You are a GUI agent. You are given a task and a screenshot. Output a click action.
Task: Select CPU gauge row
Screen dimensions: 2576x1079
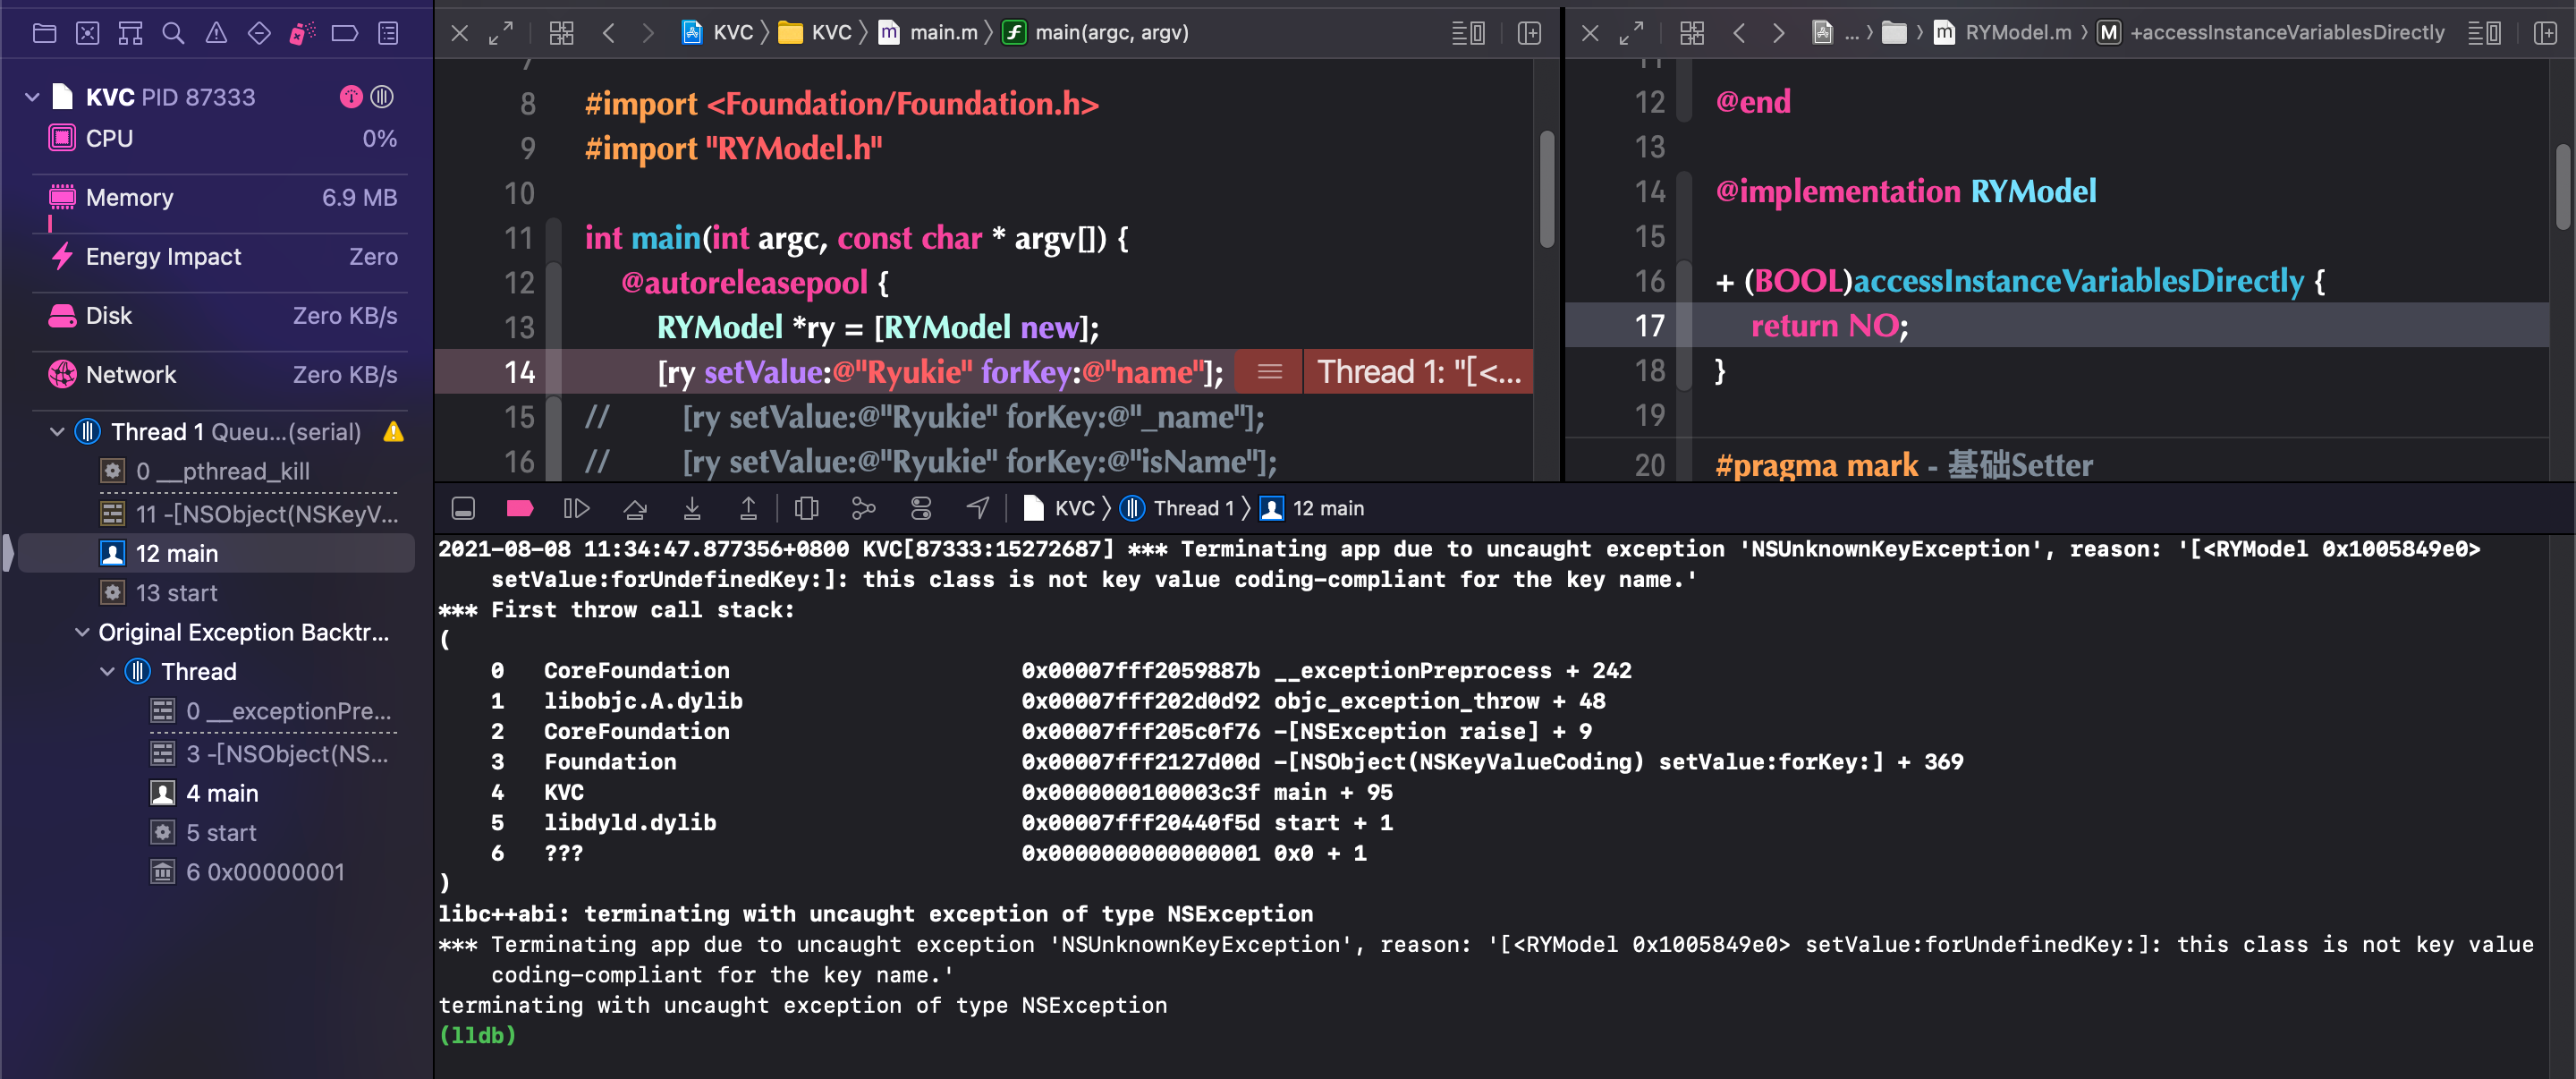pos(222,139)
